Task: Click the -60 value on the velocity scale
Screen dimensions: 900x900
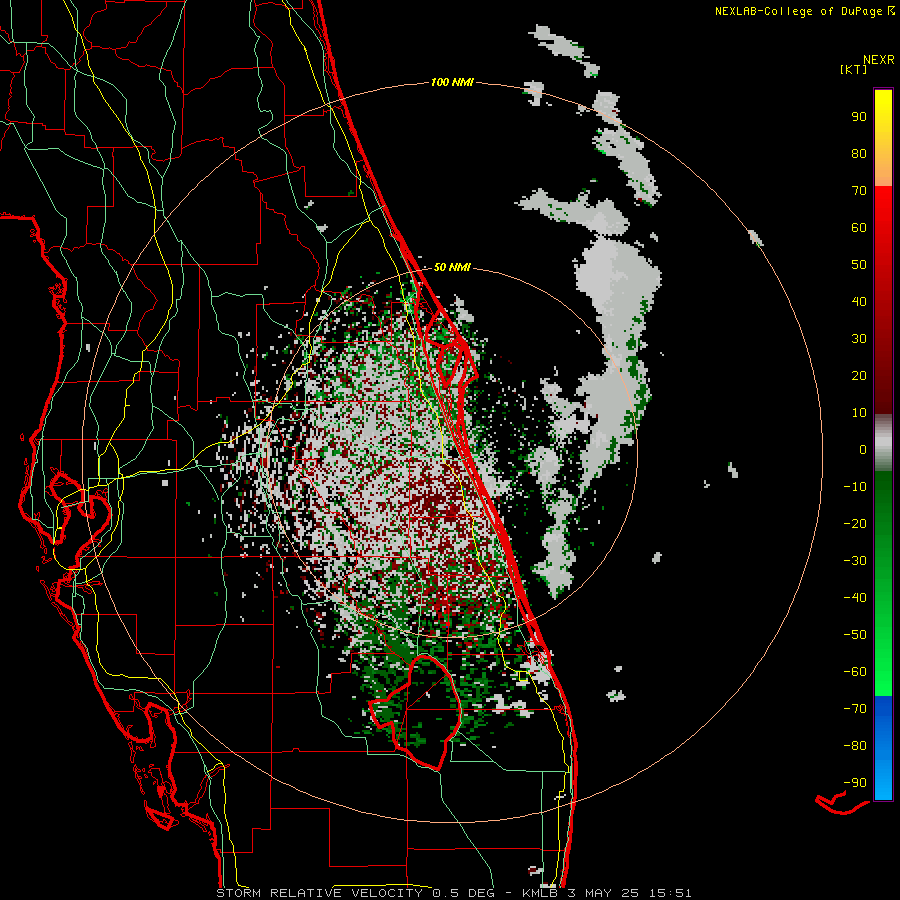Action: click(855, 672)
